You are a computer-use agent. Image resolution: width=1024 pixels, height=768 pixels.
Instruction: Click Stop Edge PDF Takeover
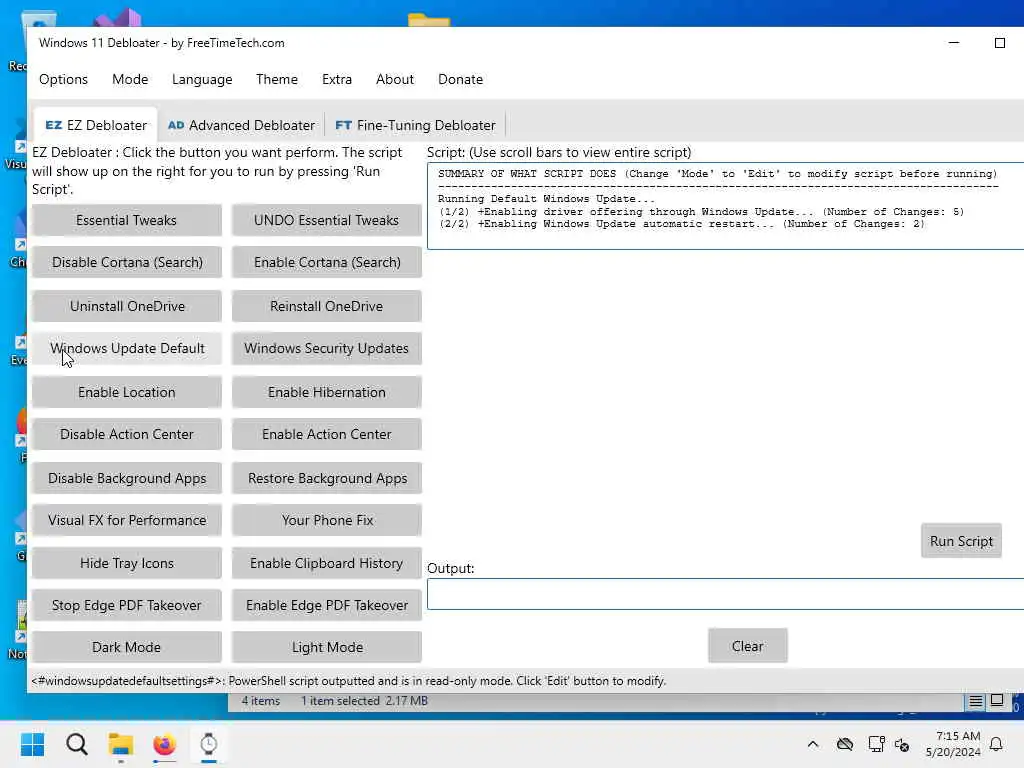[x=127, y=605]
